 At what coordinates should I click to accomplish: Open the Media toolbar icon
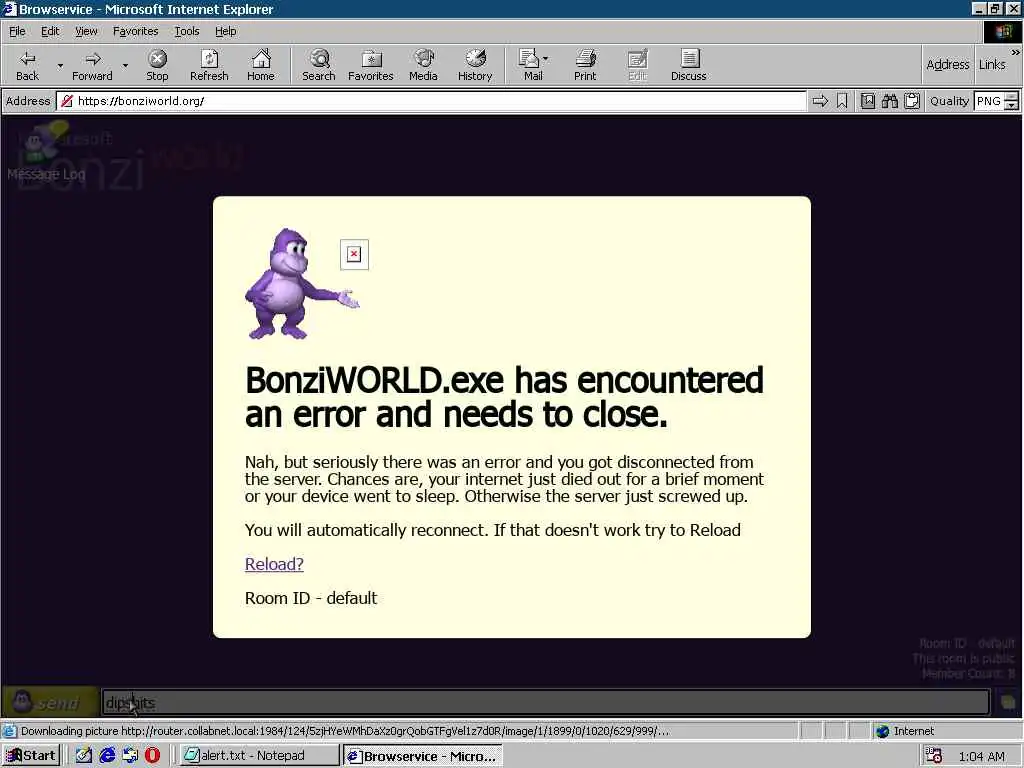click(423, 65)
